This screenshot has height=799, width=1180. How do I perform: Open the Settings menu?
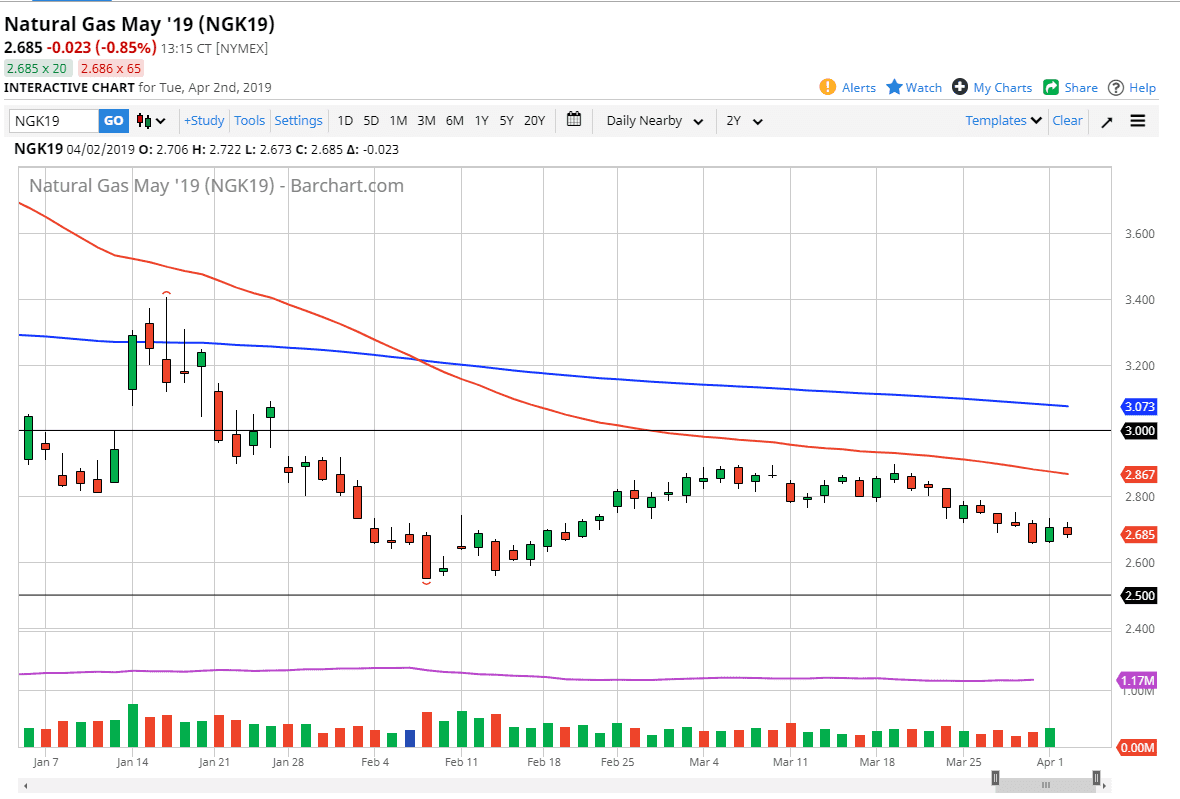click(298, 121)
